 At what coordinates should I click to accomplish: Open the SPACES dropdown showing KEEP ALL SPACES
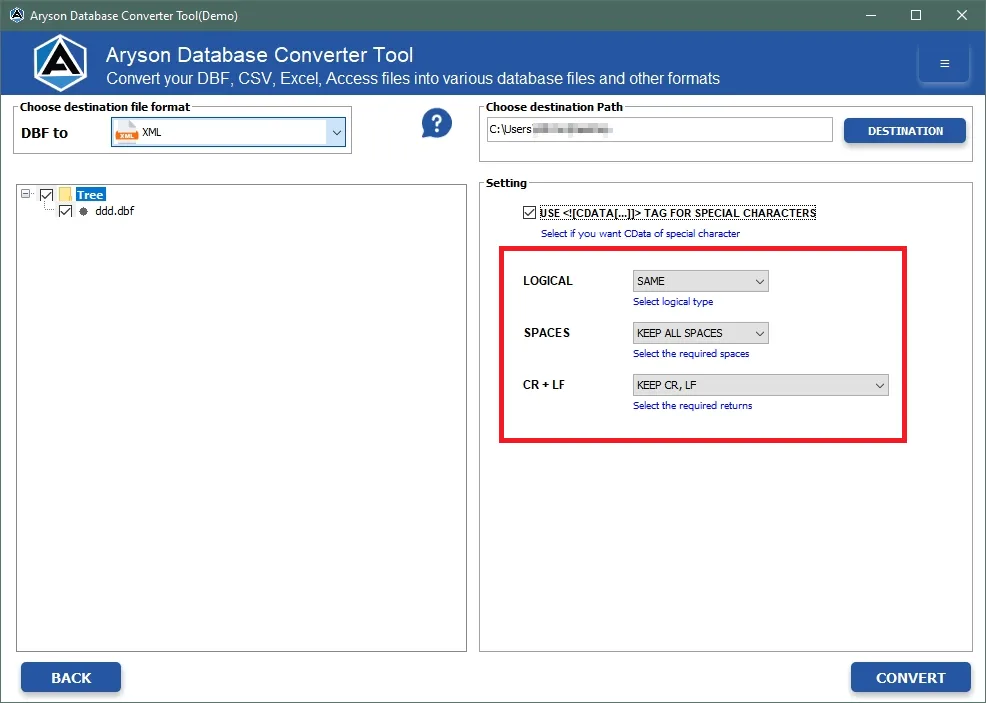pyautogui.click(x=701, y=333)
